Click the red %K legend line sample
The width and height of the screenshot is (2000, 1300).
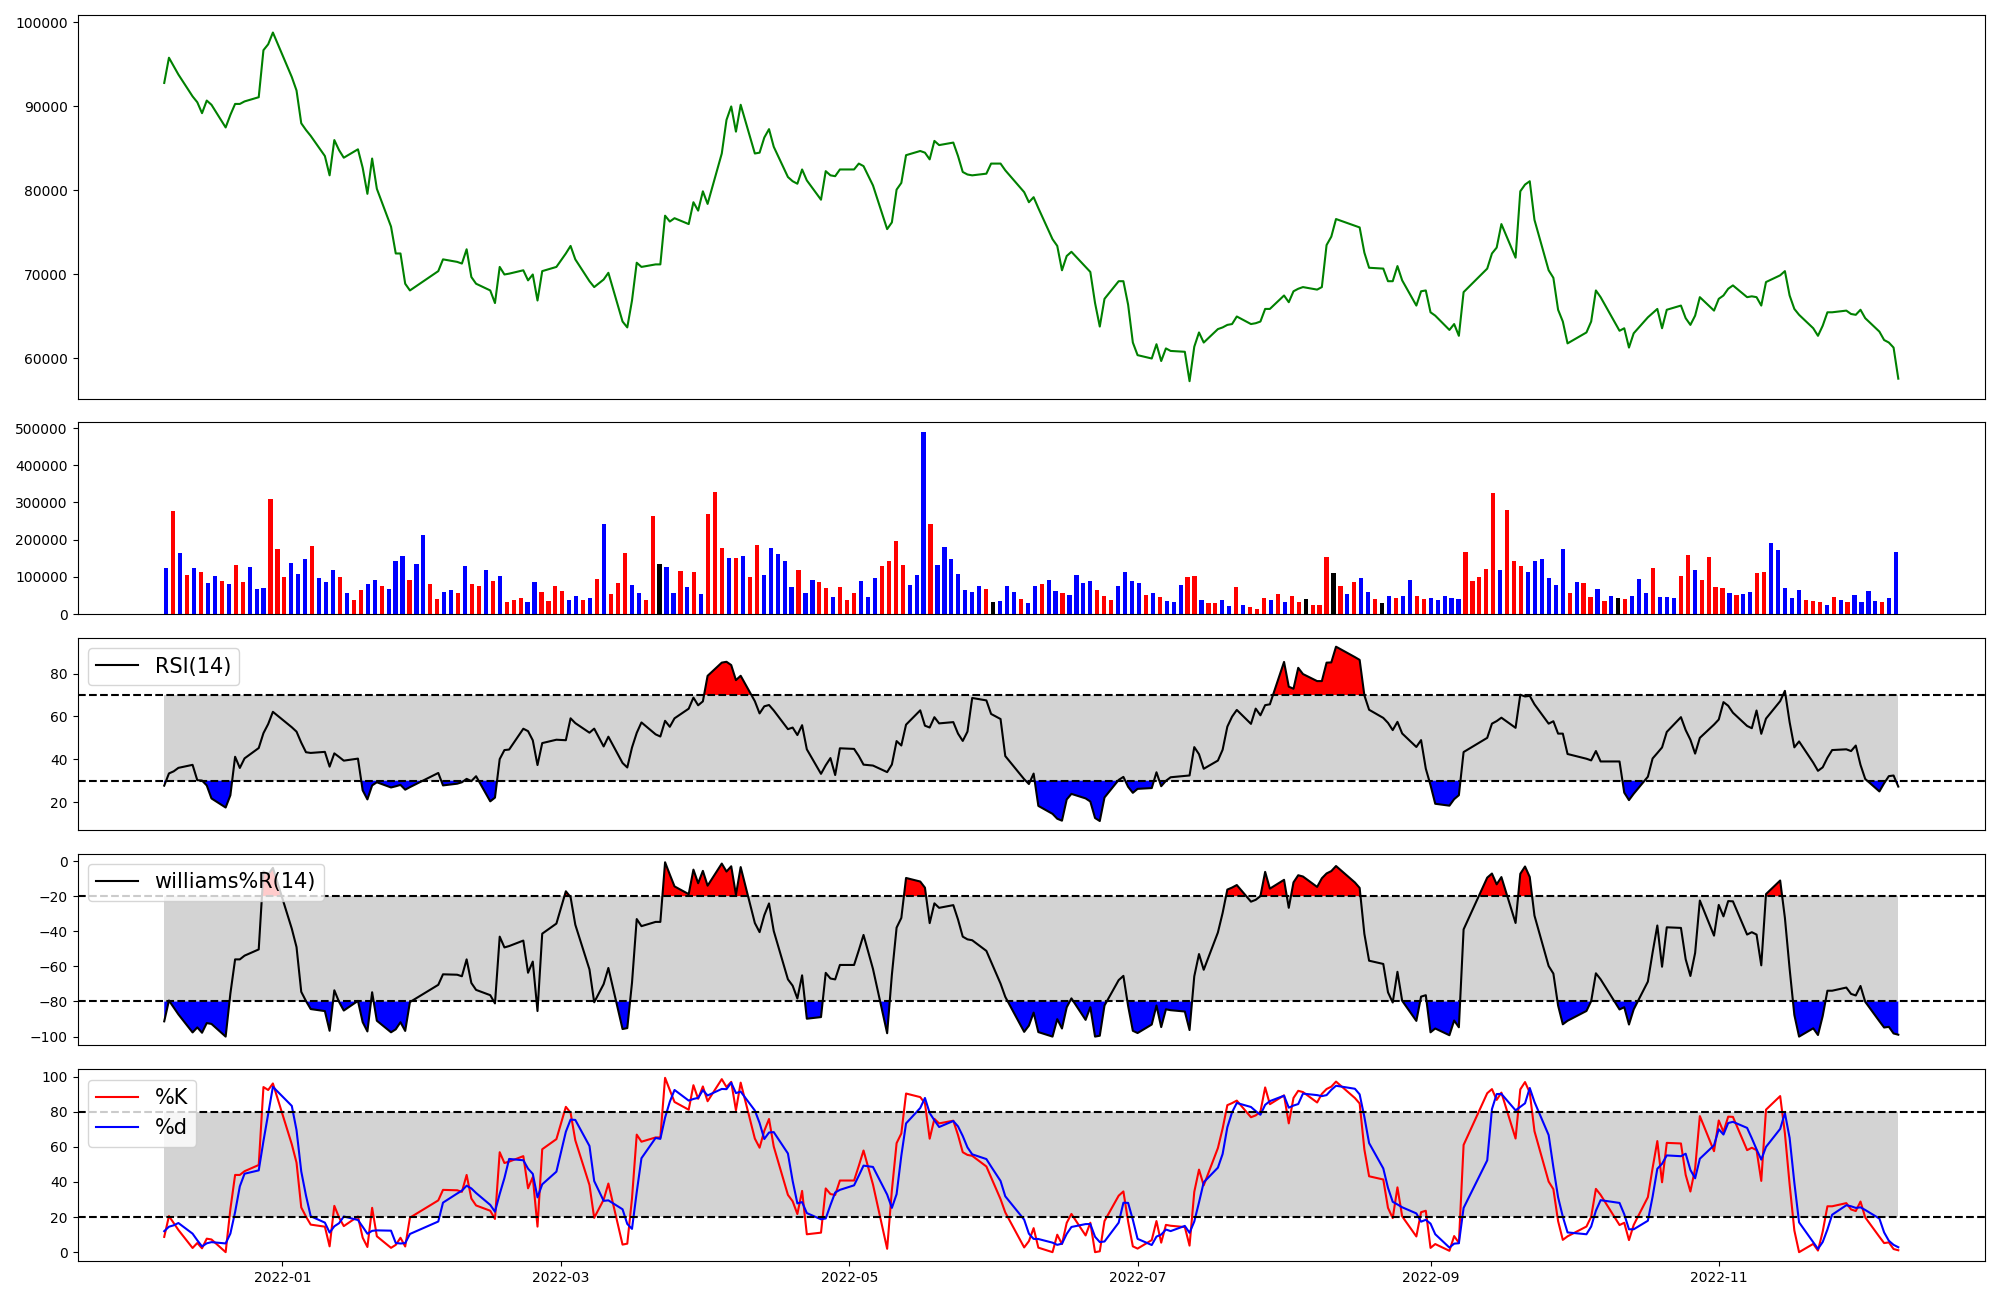click(117, 1097)
